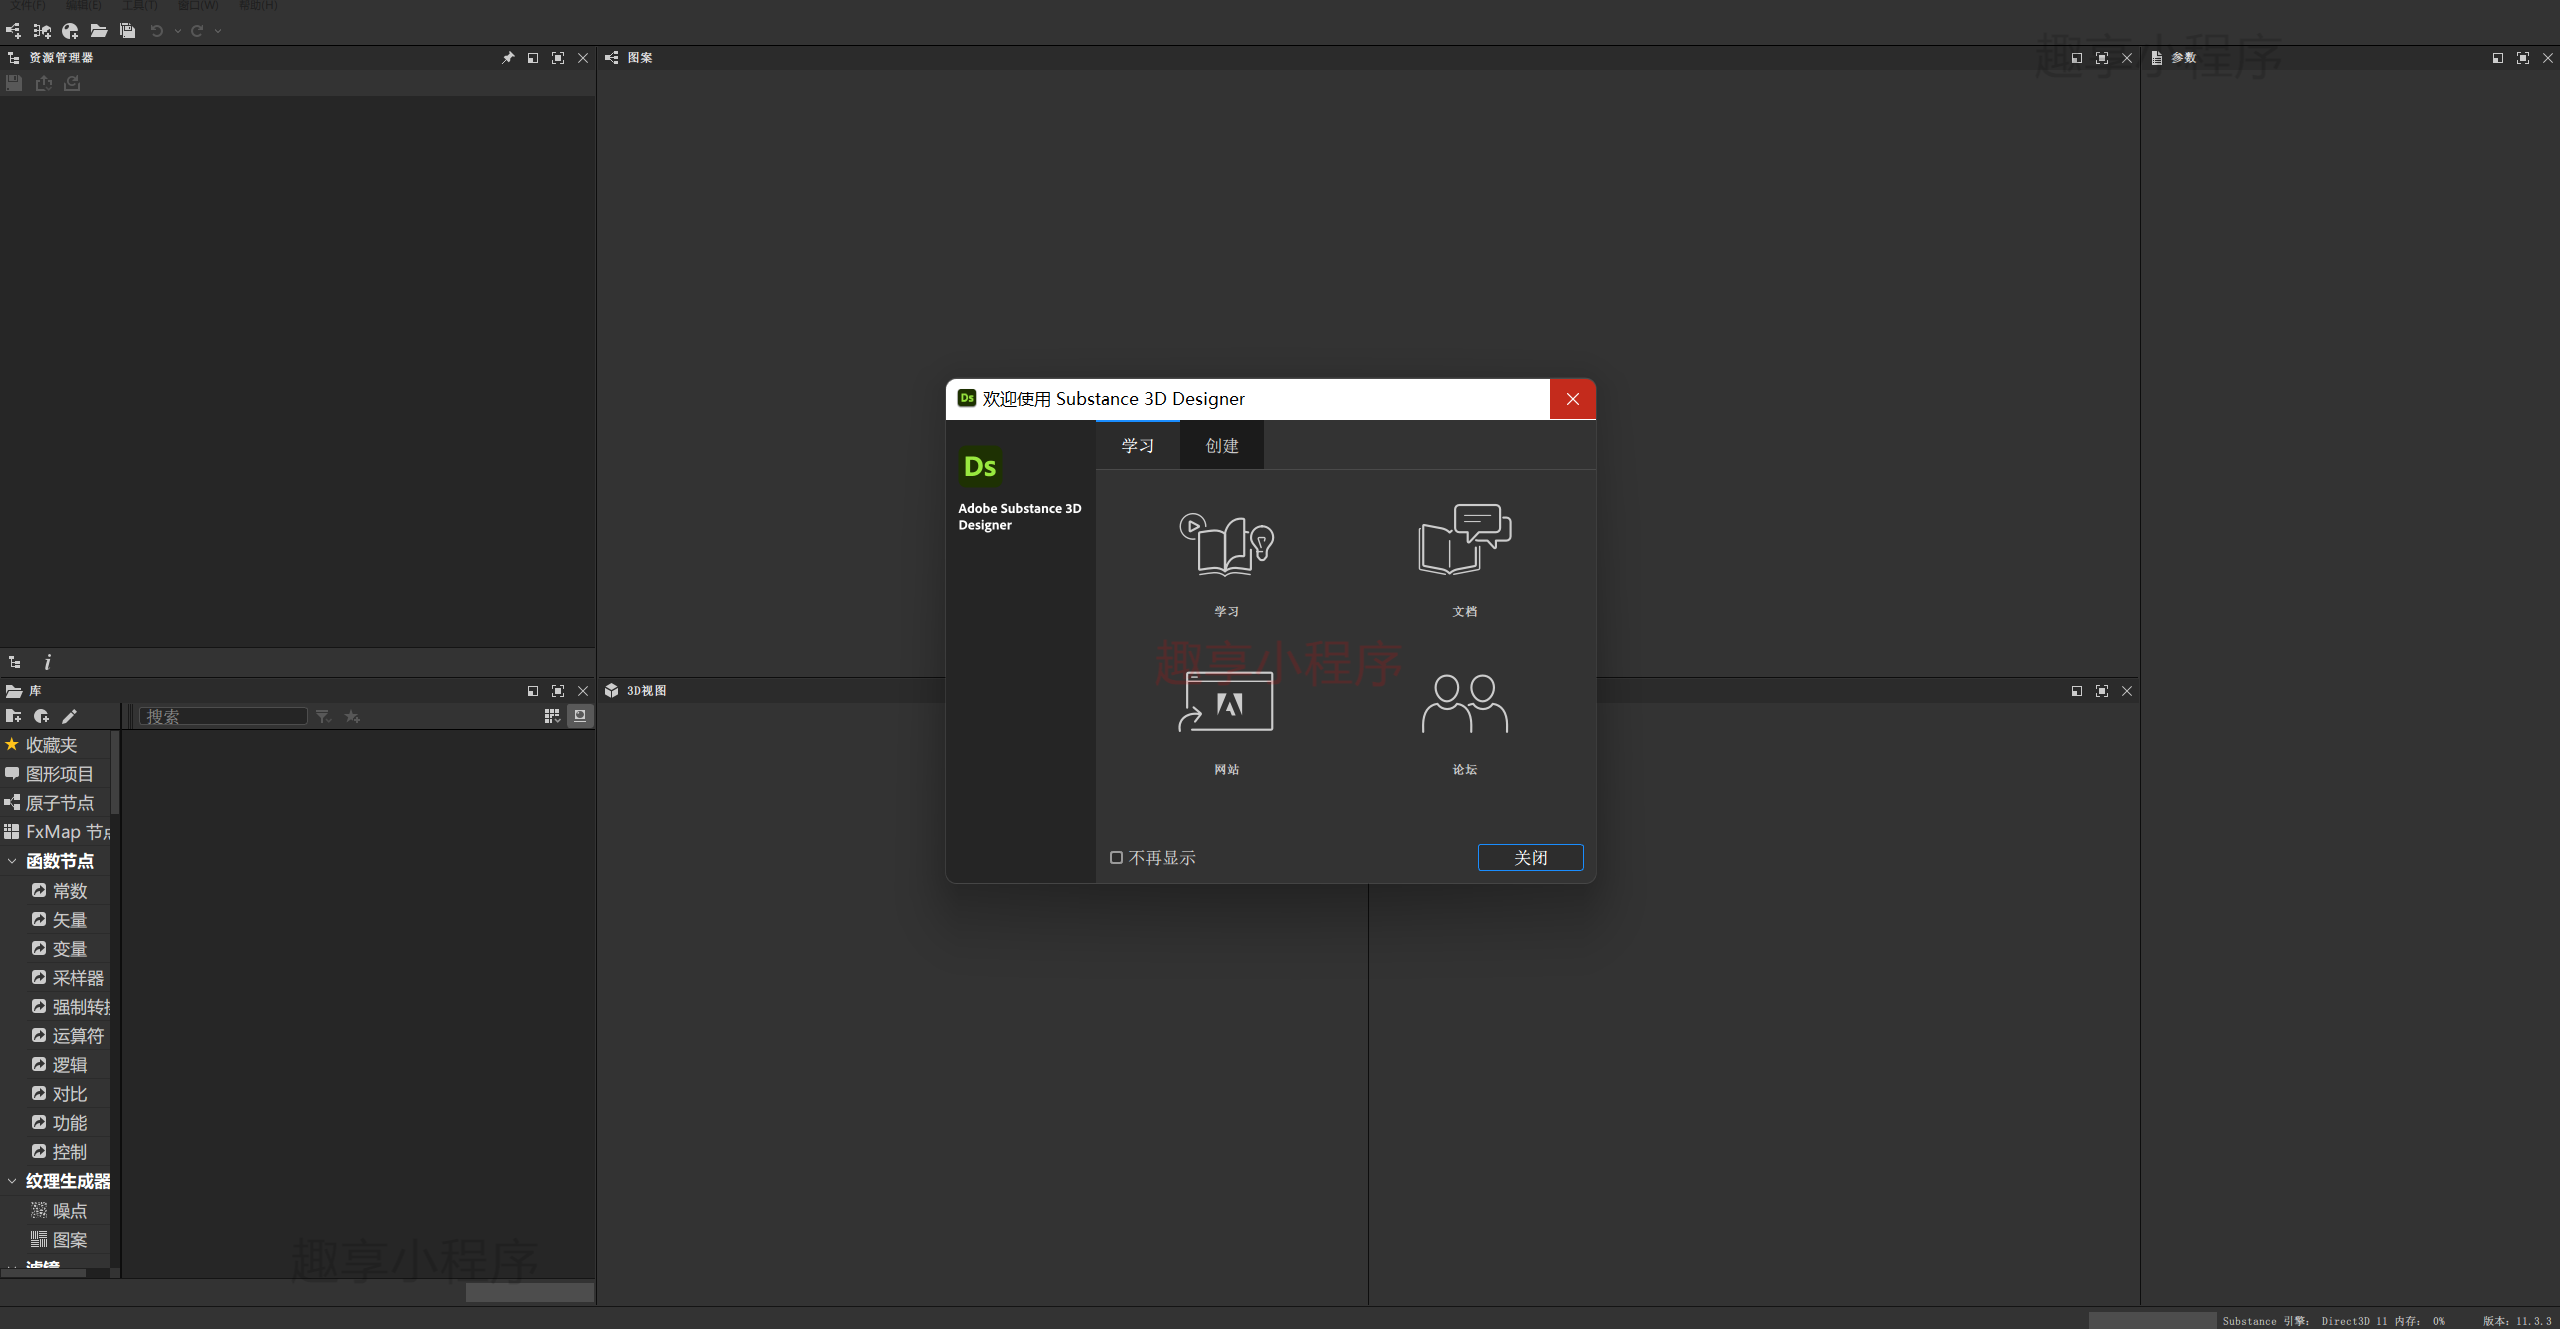
Task: Click the new Substance graph icon in the main toolbar
Action: coord(13,31)
